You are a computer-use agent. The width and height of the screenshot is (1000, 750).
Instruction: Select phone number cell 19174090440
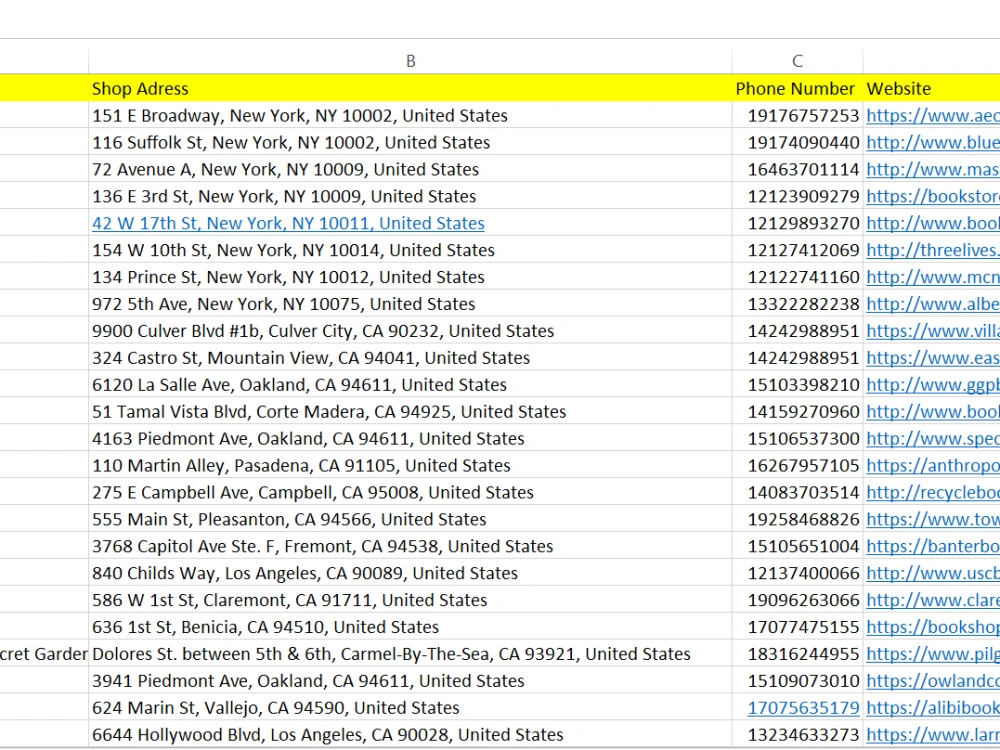pyautogui.click(x=797, y=142)
